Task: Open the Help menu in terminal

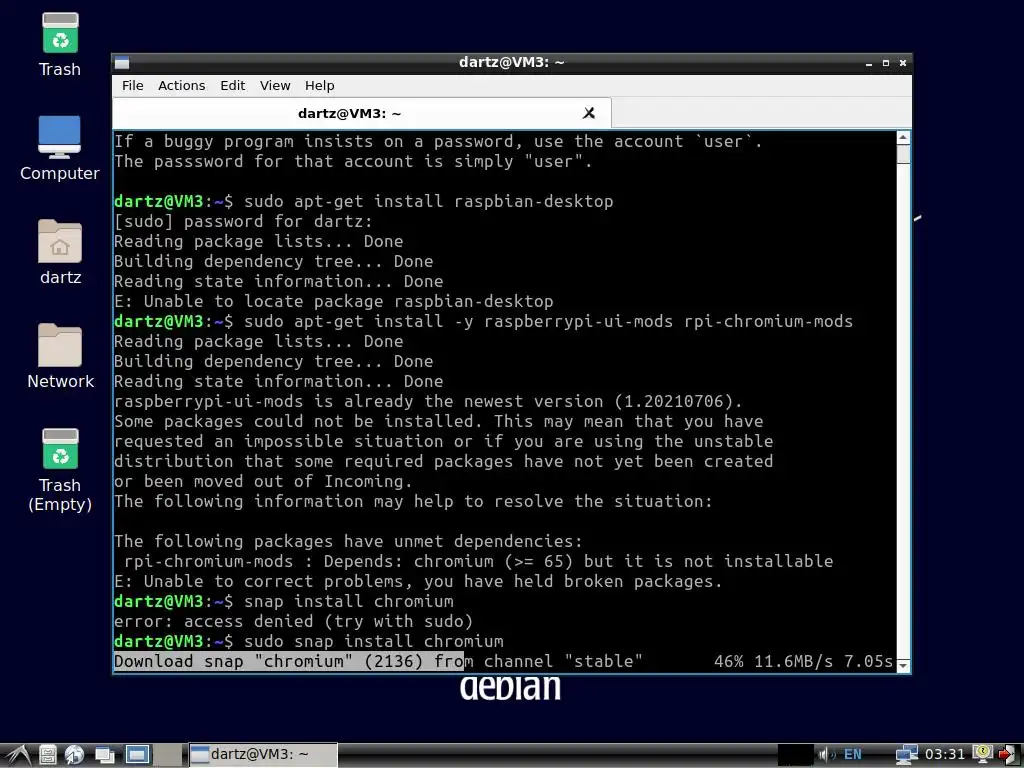Action: pyautogui.click(x=319, y=86)
